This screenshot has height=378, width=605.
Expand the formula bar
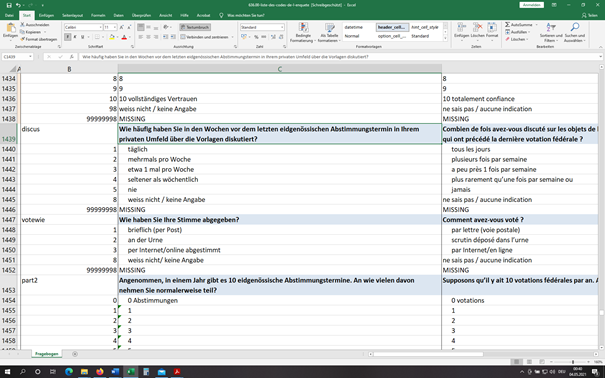(x=600, y=57)
